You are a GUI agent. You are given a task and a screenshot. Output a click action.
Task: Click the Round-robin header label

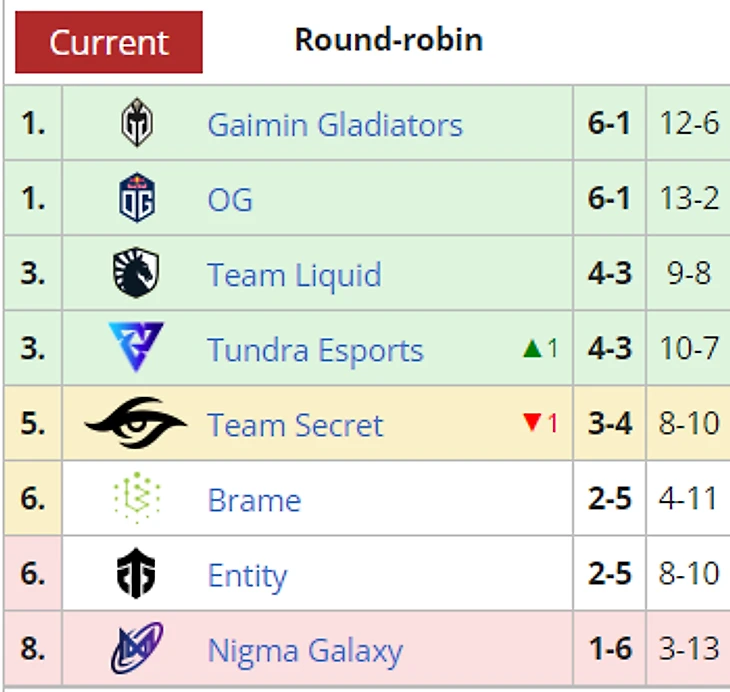click(x=388, y=40)
